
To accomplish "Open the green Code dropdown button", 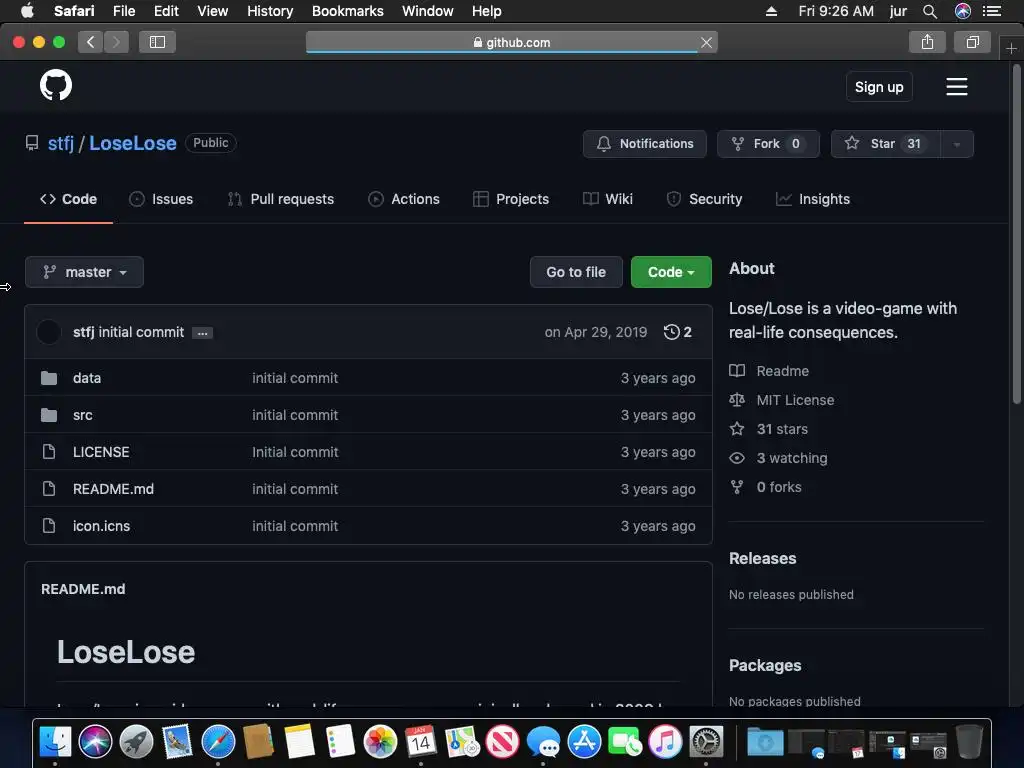I will coord(671,272).
